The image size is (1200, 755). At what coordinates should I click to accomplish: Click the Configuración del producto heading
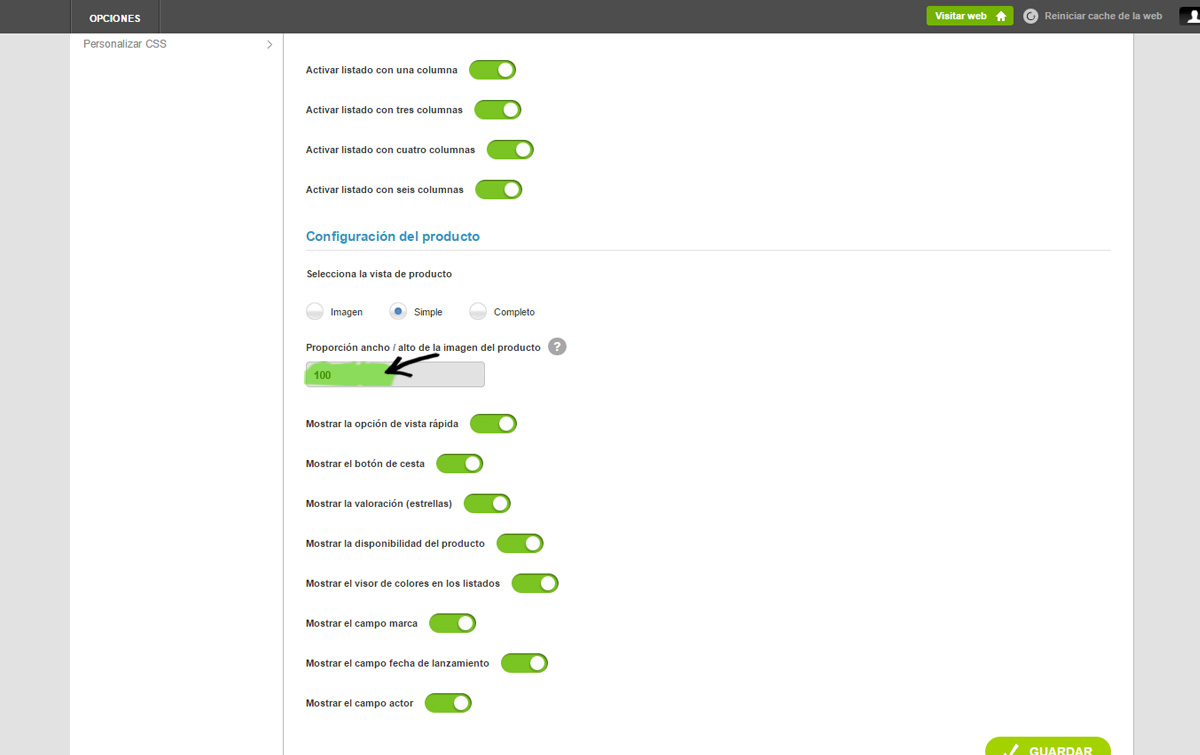coord(393,237)
